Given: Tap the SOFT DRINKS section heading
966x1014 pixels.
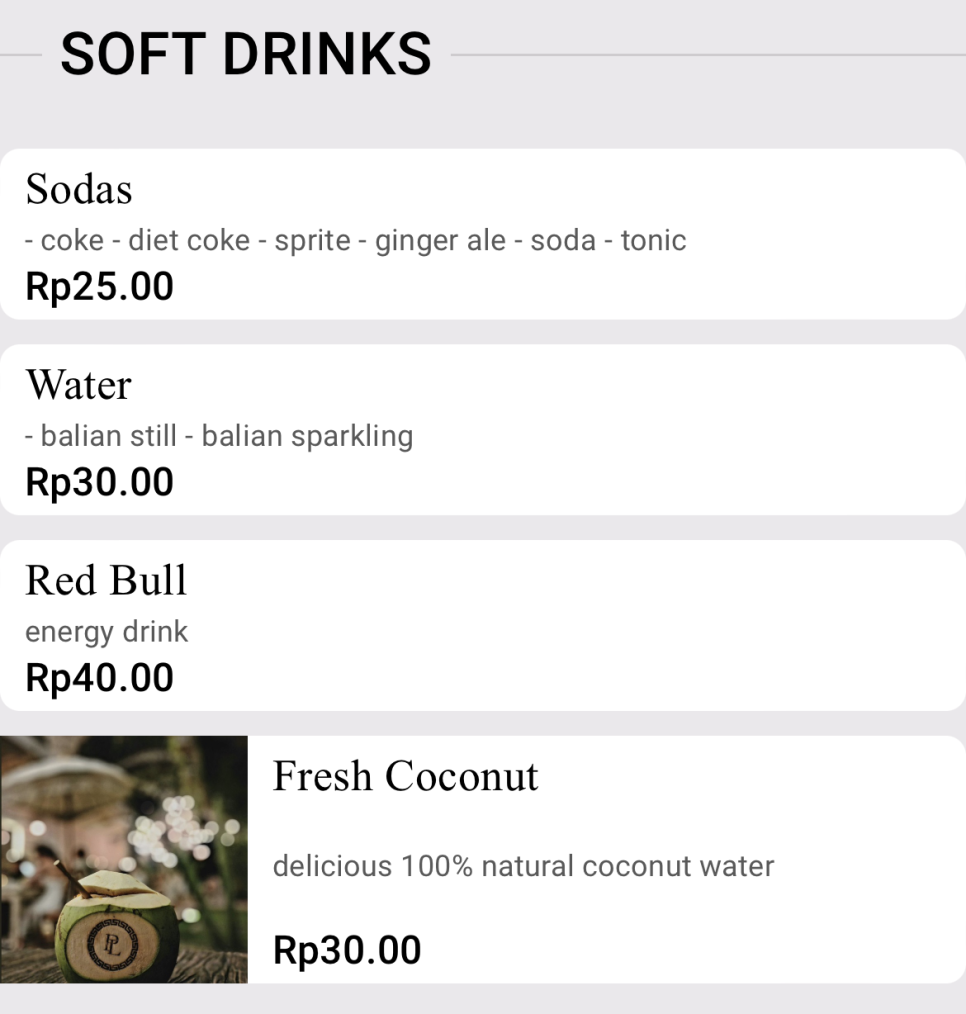Looking at the screenshot, I should [246, 54].
